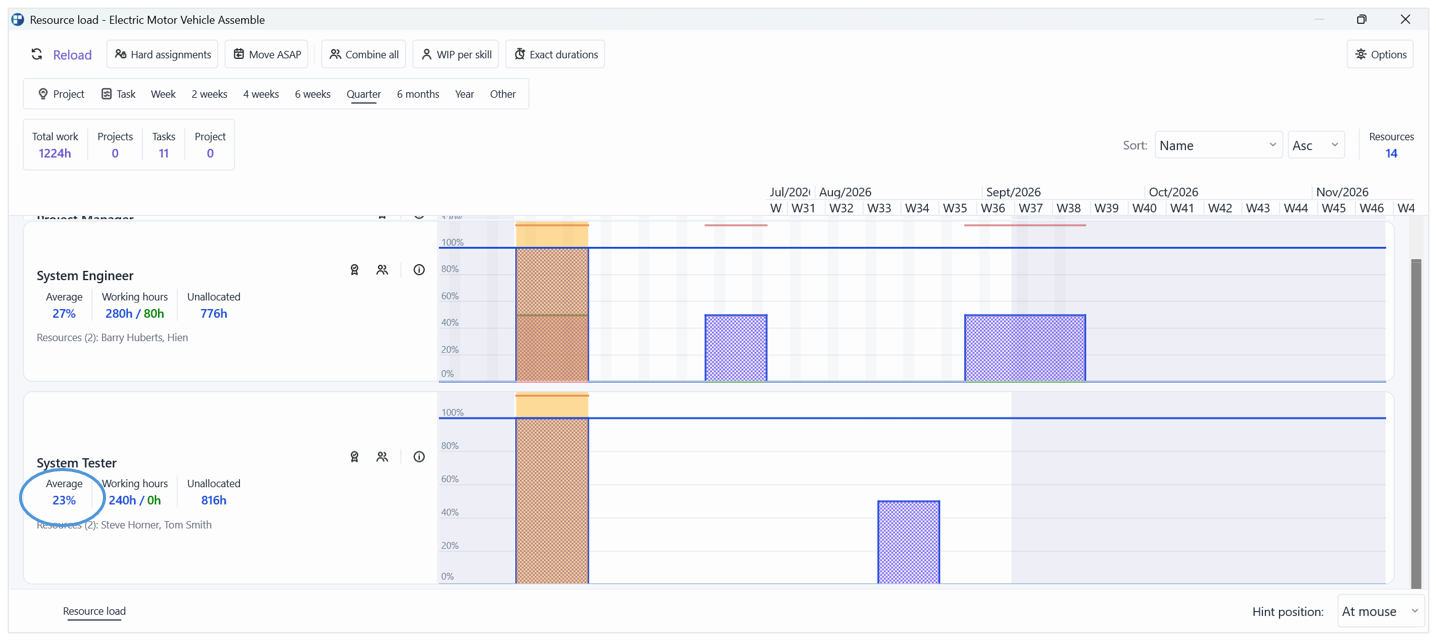Image resolution: width=1436 pixels, height=642 pixels.
Task: Click the vertical scrollbar thumb
Action: tap(1416, 424)
